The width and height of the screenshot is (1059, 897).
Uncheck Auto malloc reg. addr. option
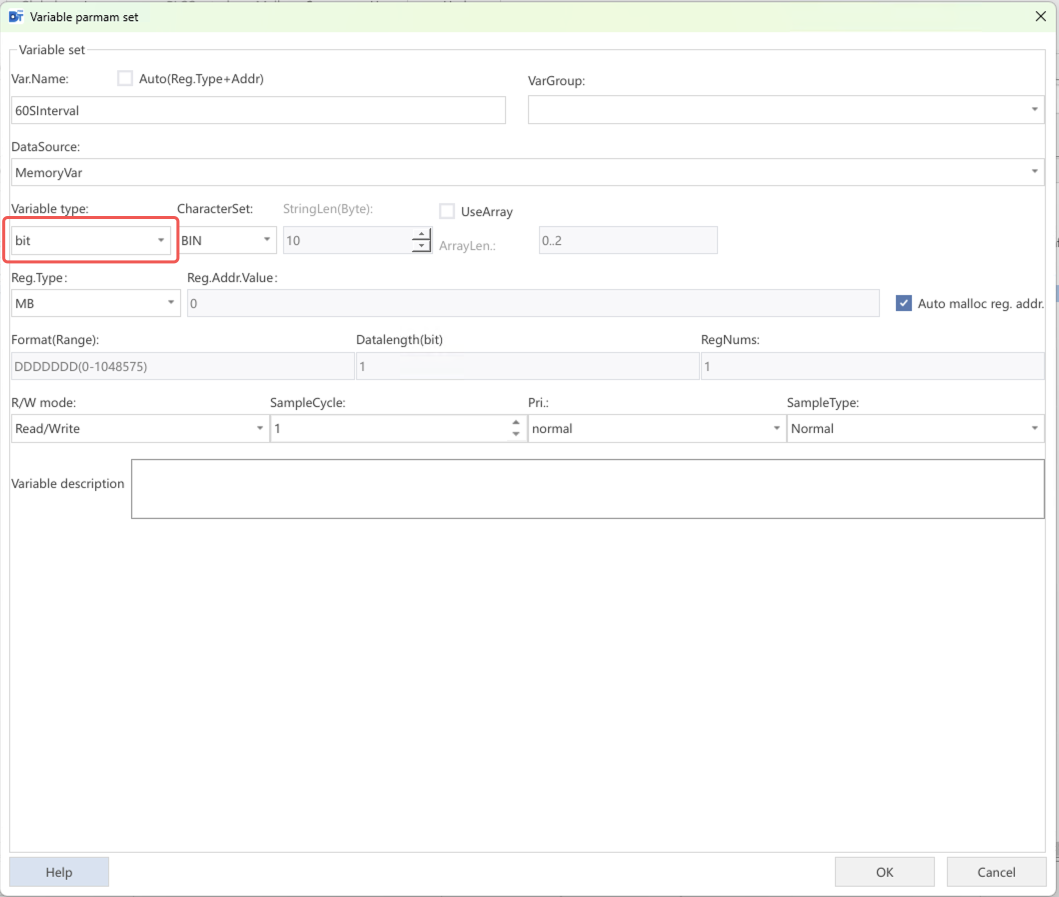click(904, 303)
